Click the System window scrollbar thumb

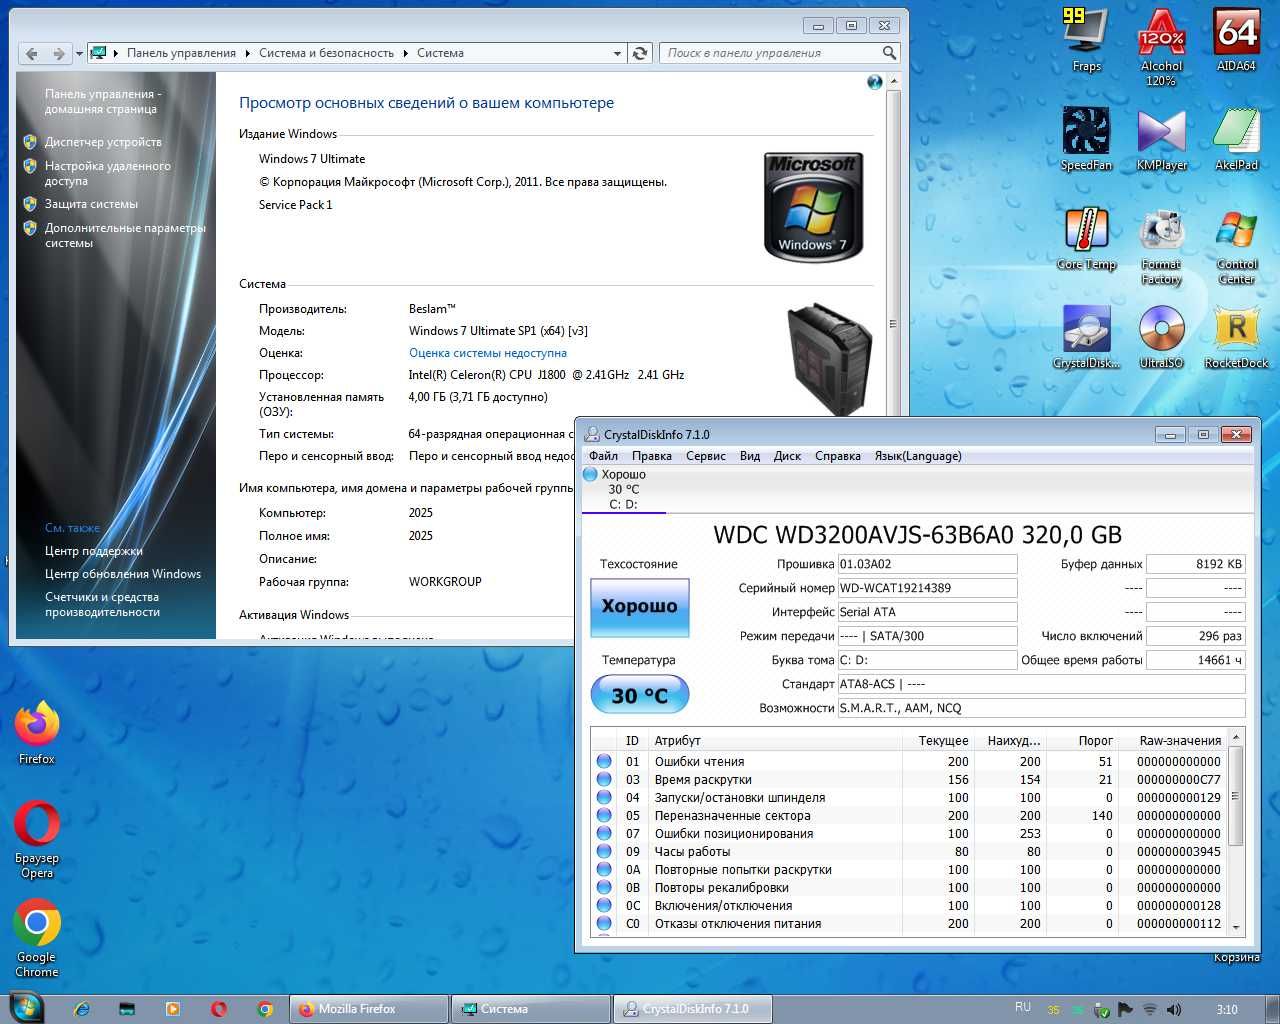893,323
